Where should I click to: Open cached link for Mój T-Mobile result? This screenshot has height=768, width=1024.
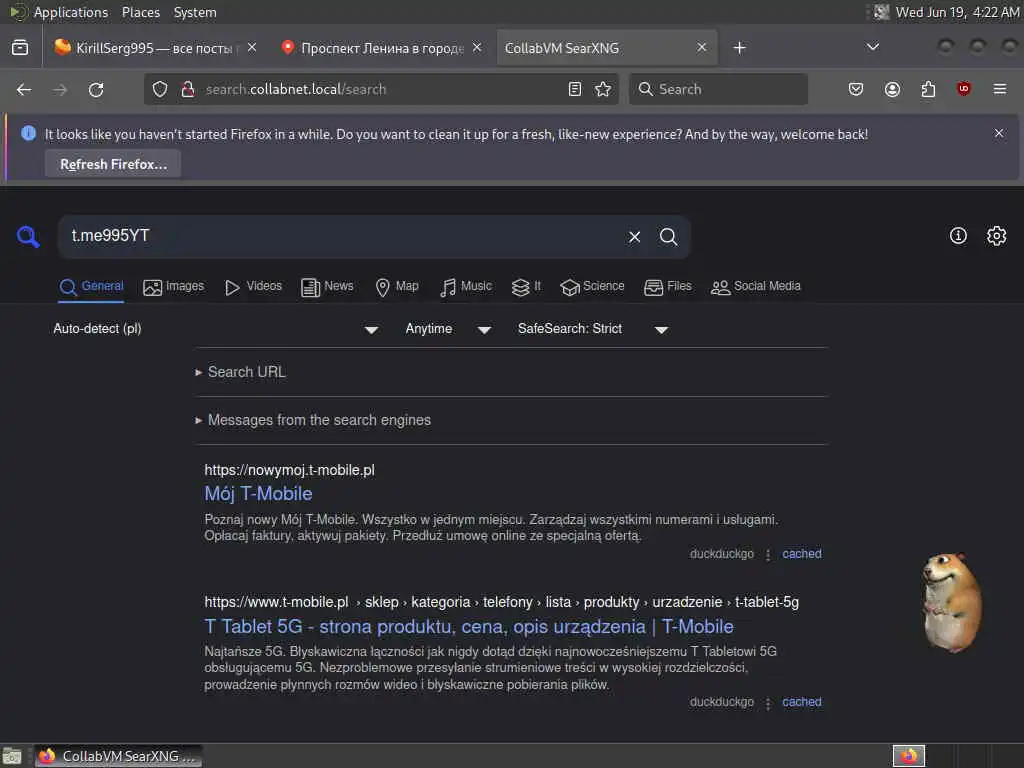pyautogui.click(x=802, y=554)
